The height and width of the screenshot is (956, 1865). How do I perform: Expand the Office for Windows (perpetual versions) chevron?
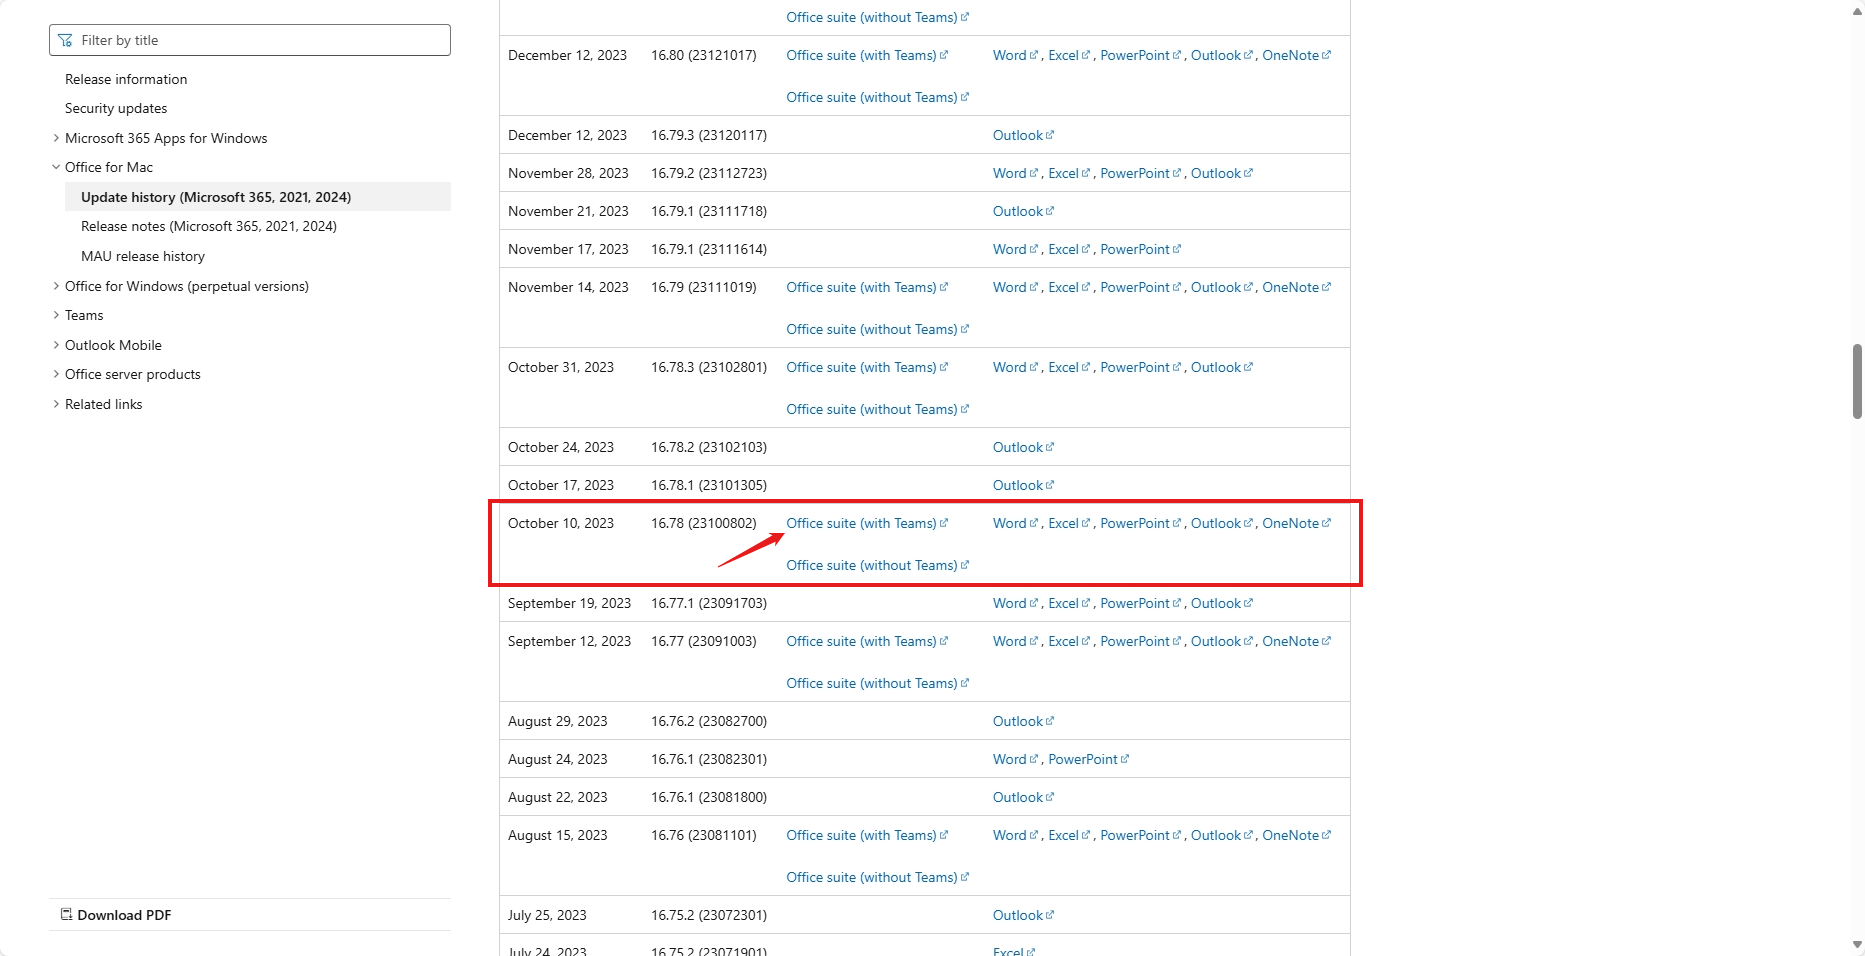(56, 286)
